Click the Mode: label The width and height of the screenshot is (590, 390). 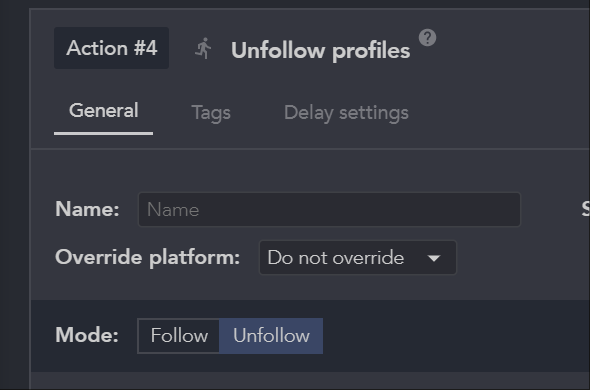[87, 335]
